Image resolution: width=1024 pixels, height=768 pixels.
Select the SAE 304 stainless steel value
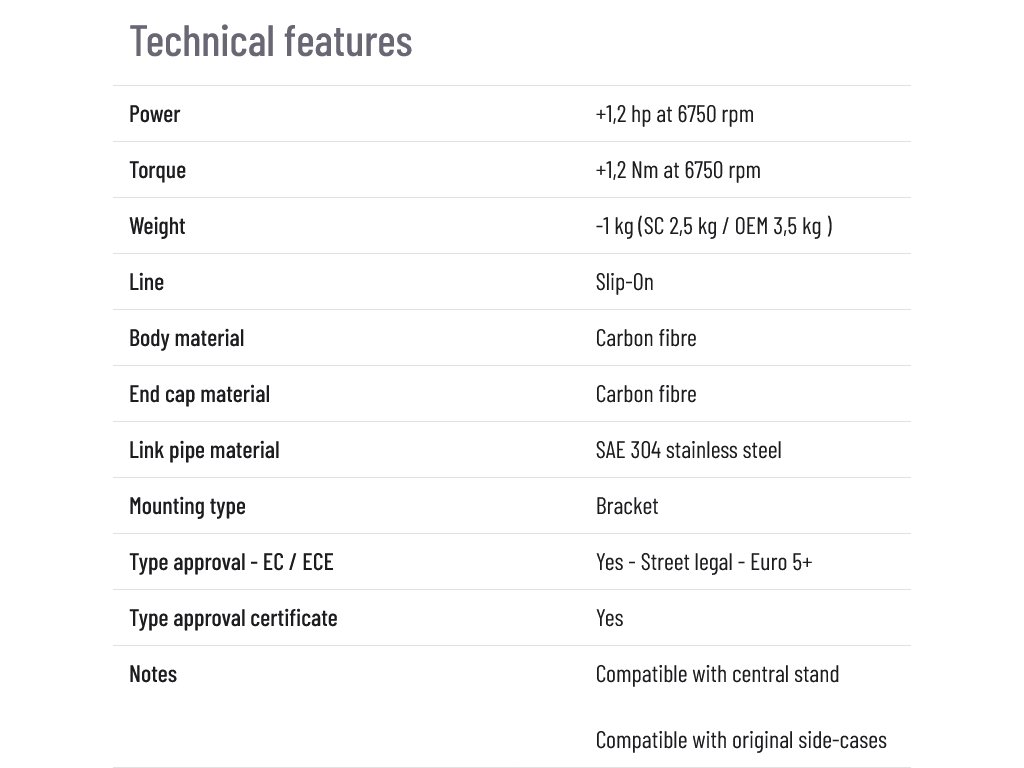click(688, 450)
